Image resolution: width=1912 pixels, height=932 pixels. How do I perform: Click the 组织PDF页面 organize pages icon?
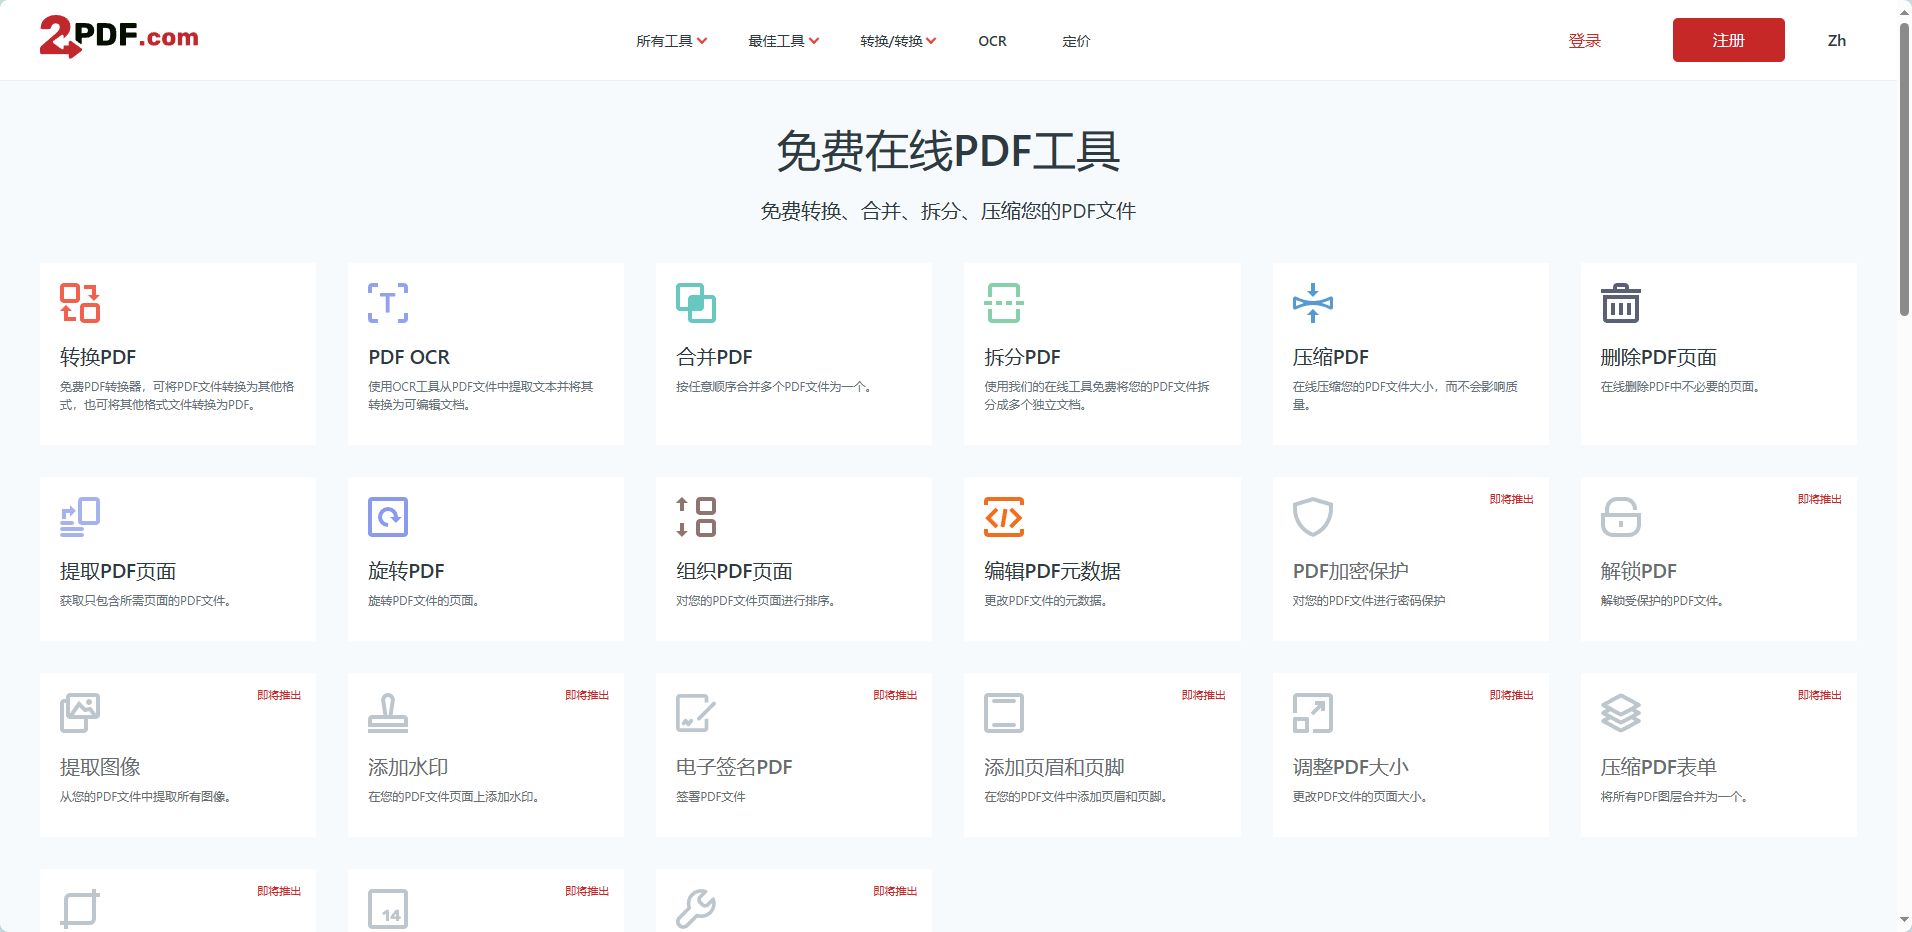[695, 516]
